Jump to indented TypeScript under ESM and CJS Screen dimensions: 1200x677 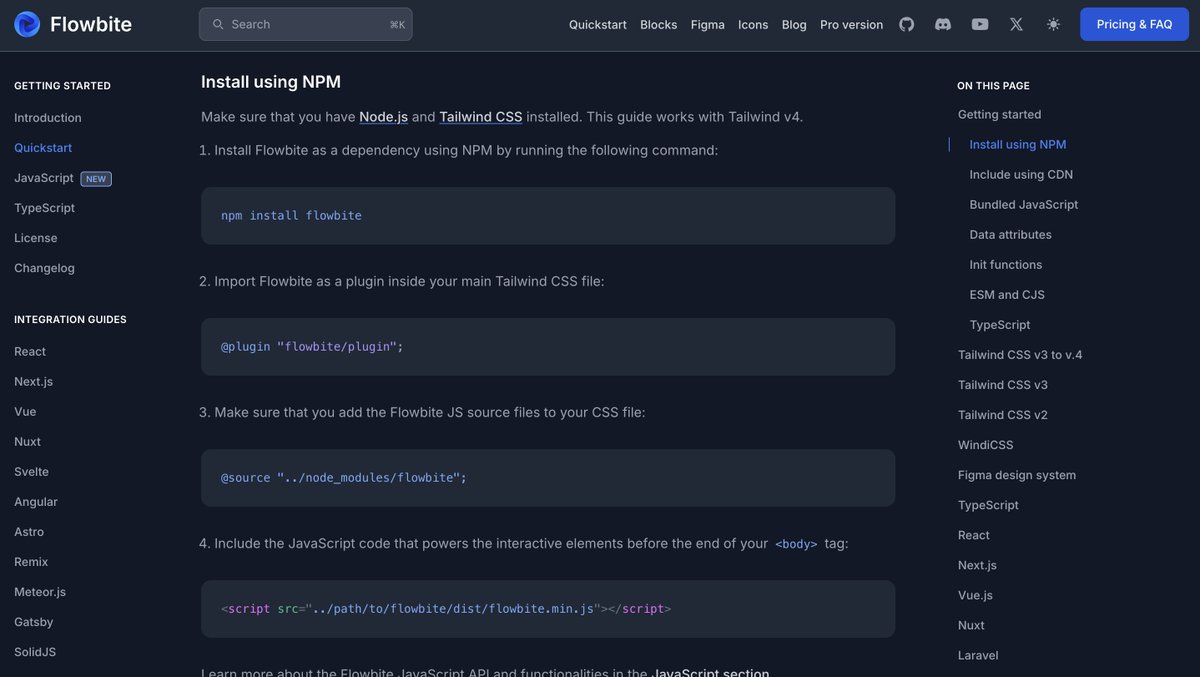[x=1000, y=325]
